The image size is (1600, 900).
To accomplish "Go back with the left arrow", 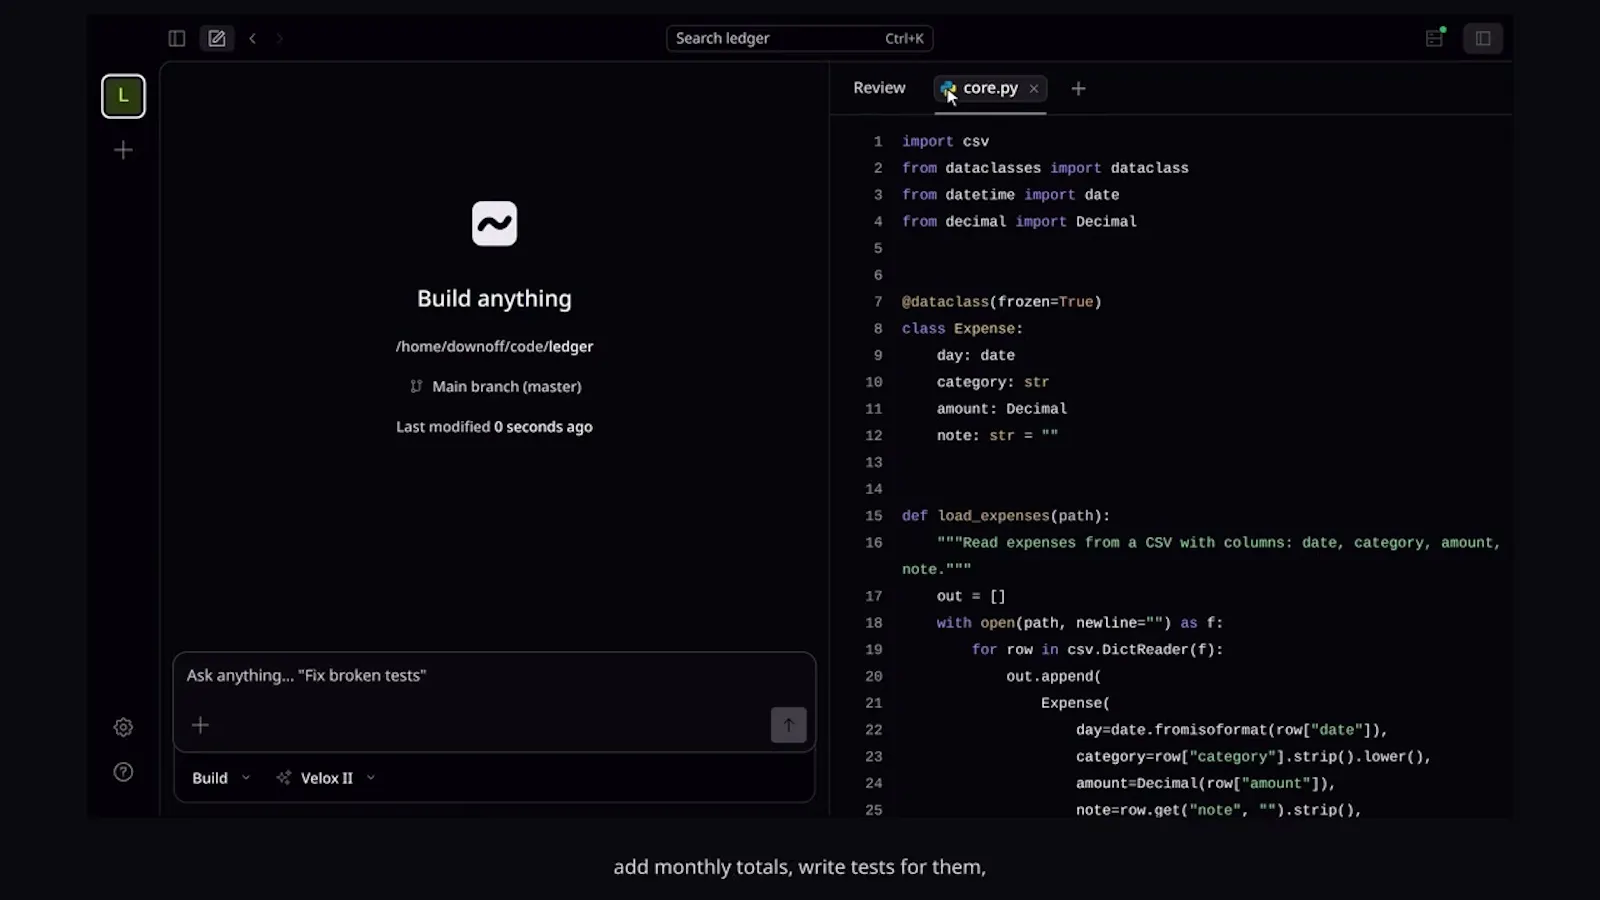I will [253, 38].
